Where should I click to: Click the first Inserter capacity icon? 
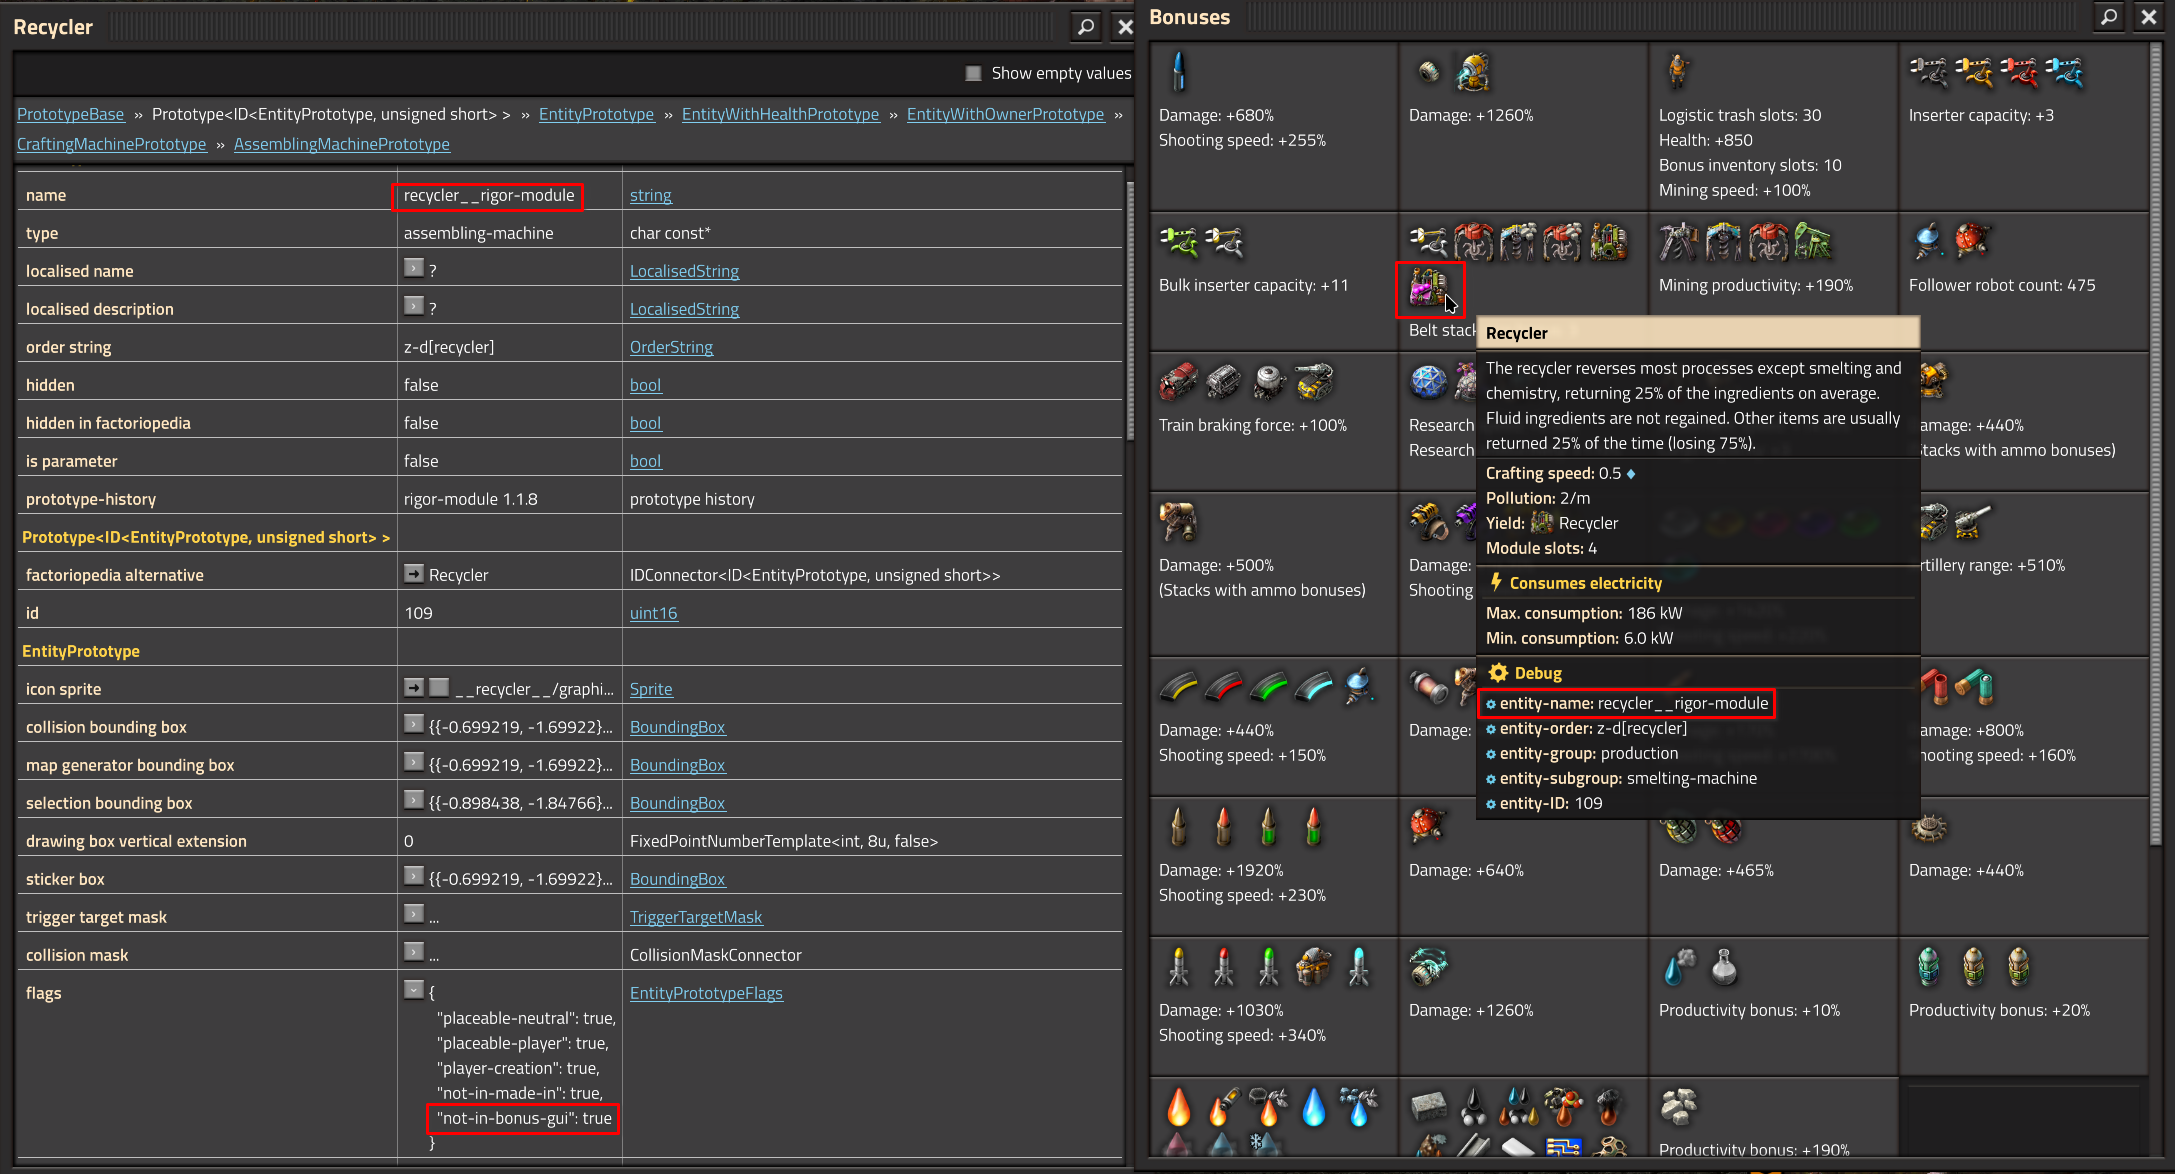click(1929, 72)
